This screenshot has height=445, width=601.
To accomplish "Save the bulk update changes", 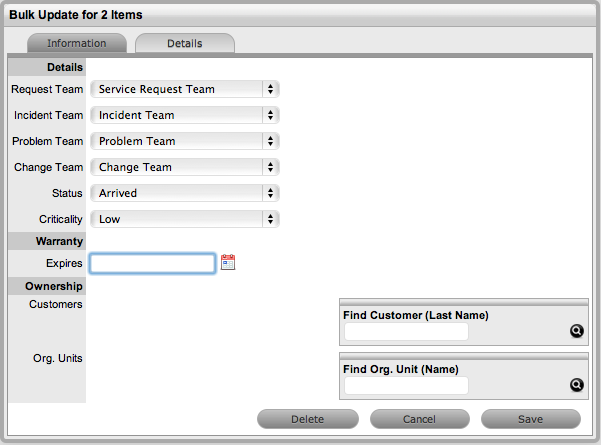I will pyautogui.click(x=530, y=419).
